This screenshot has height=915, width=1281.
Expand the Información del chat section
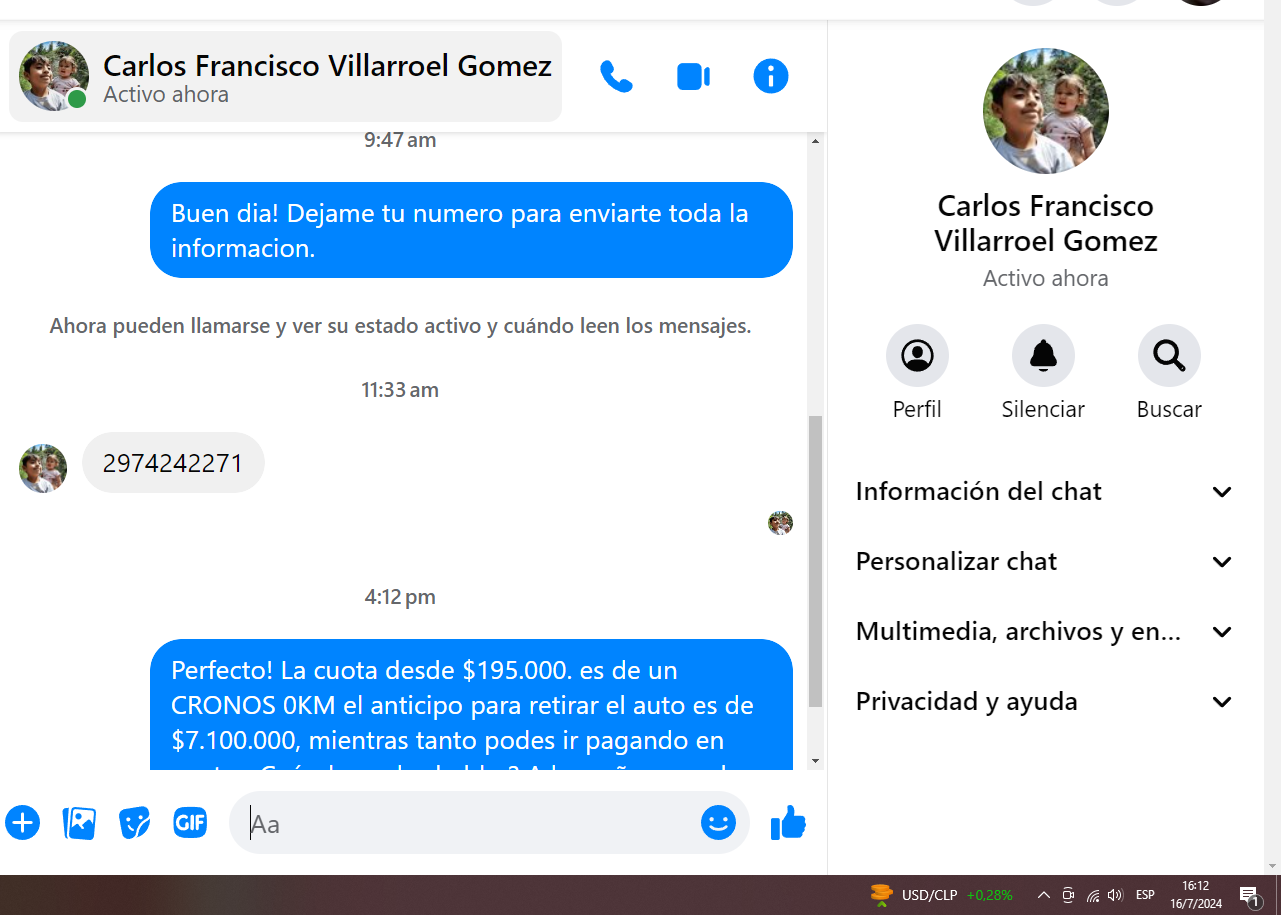pyautogui.click(x=1045, y=491)
